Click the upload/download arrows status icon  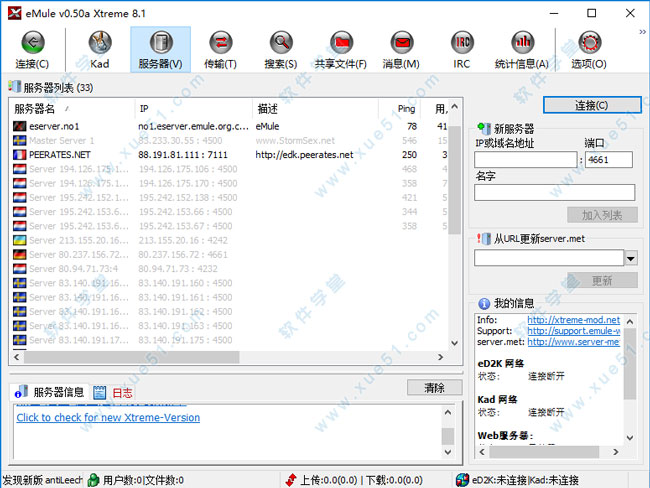(291, 480)
